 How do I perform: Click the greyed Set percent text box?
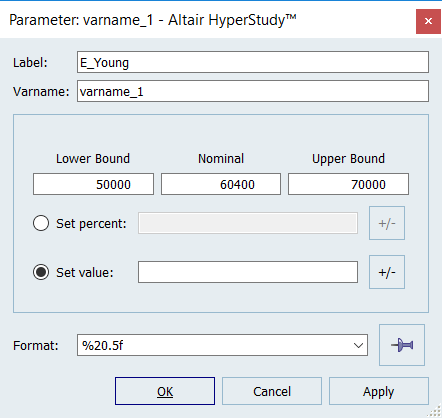coord(248,223)
